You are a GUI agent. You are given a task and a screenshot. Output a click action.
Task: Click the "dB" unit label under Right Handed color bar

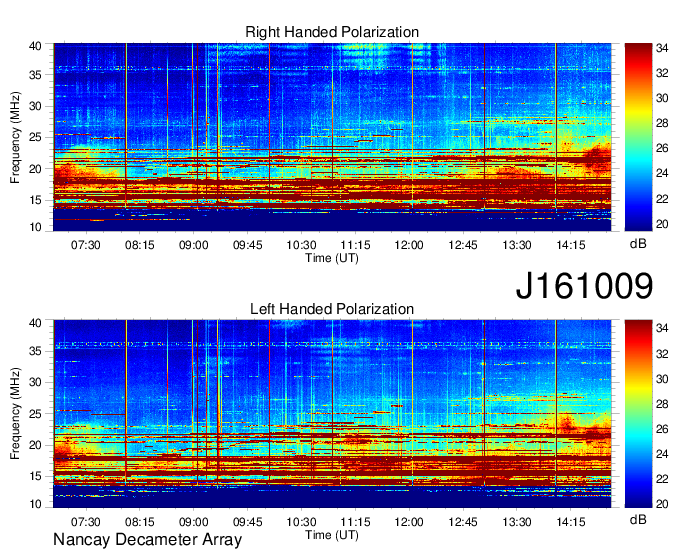tap(638, 244)
